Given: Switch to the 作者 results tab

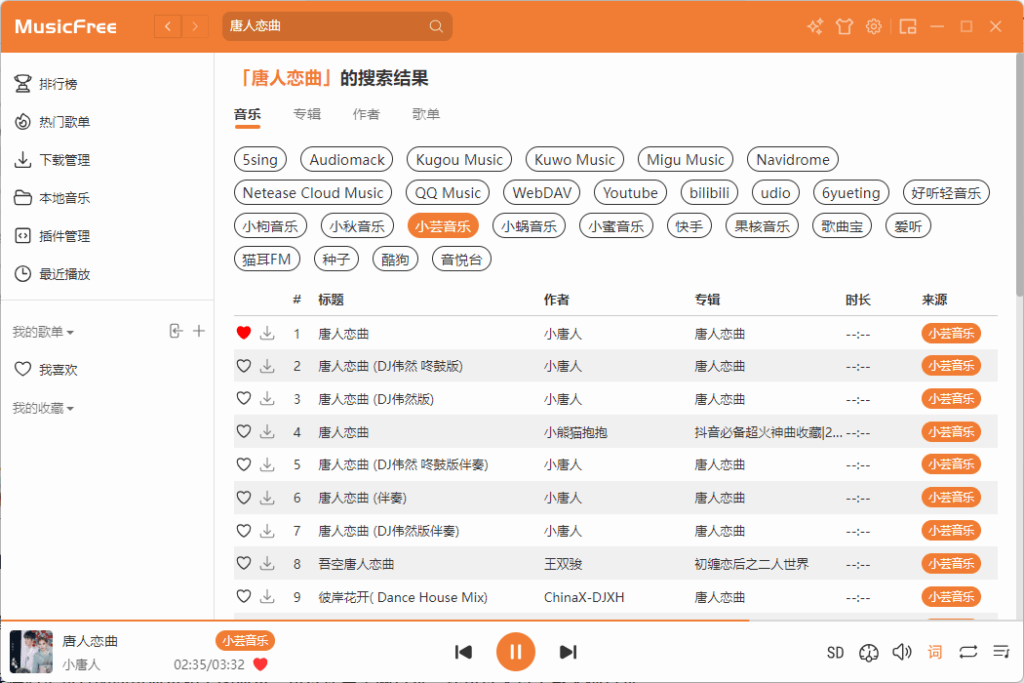Looking at the screenshot, I should 366,114.
